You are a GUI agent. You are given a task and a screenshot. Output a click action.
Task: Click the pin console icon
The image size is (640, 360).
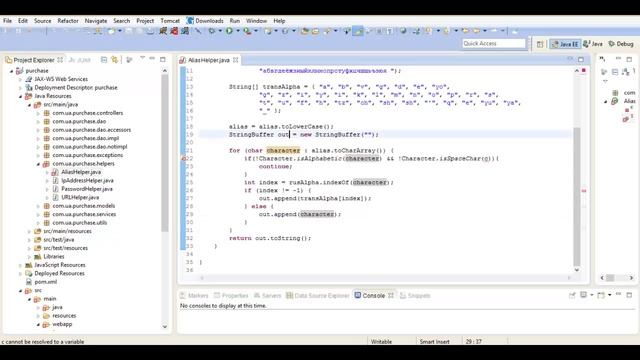click(572, 295)
